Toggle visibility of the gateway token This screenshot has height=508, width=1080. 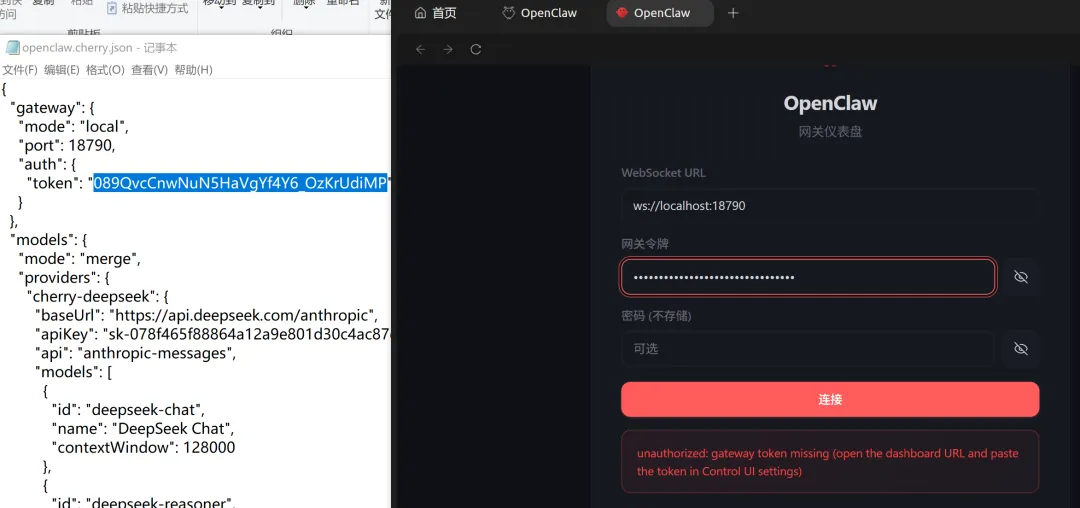pos(1021,277)
